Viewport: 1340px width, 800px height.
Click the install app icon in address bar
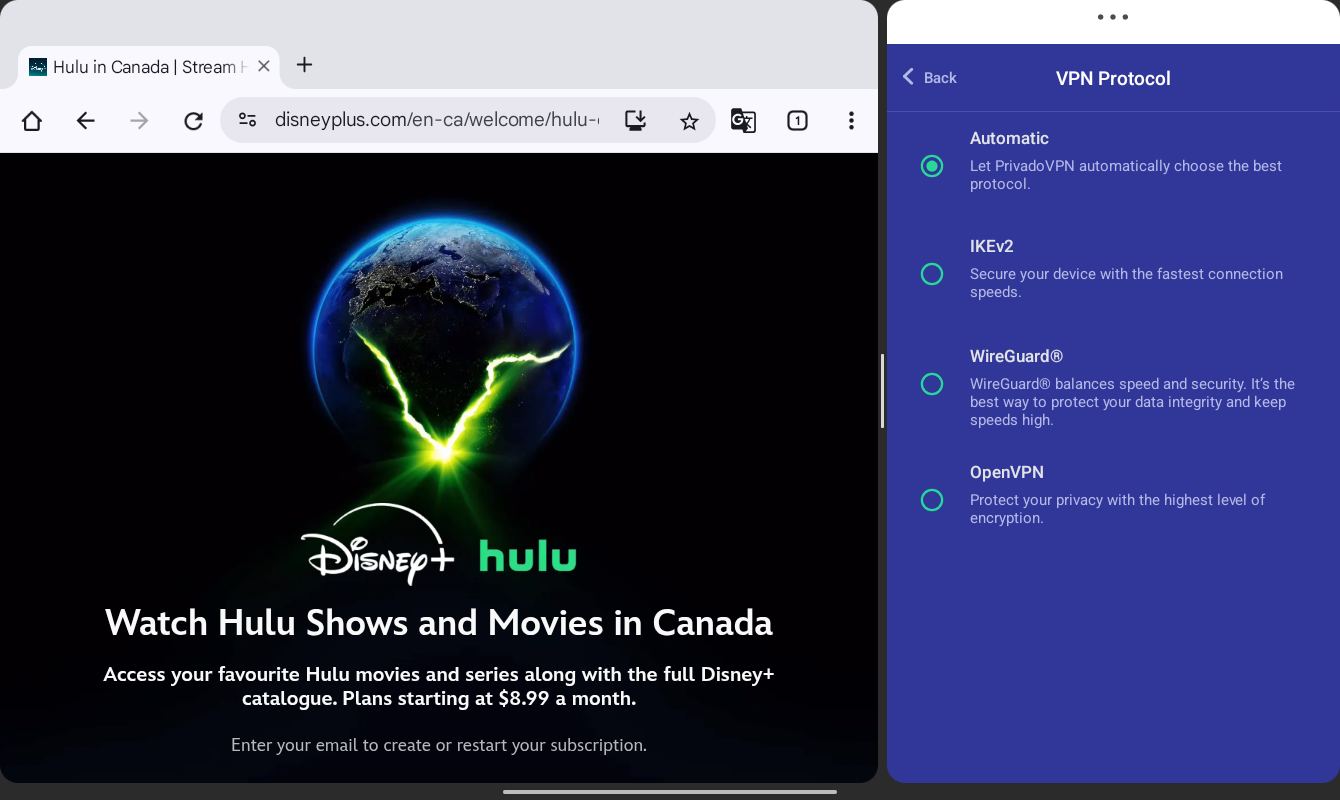635,121
